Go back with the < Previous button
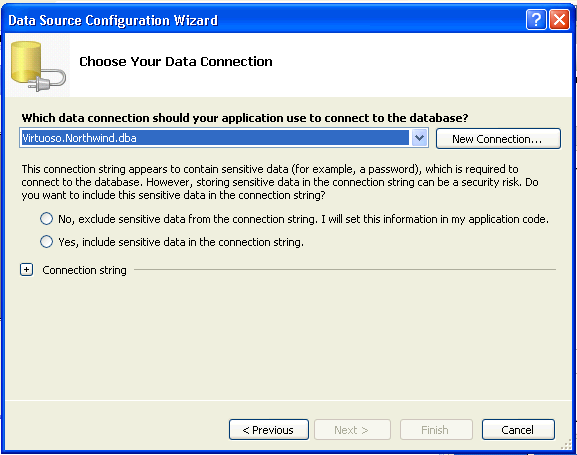Image resolution: width=577 pixels, height=455 pixels. click(x=269, y=430)
